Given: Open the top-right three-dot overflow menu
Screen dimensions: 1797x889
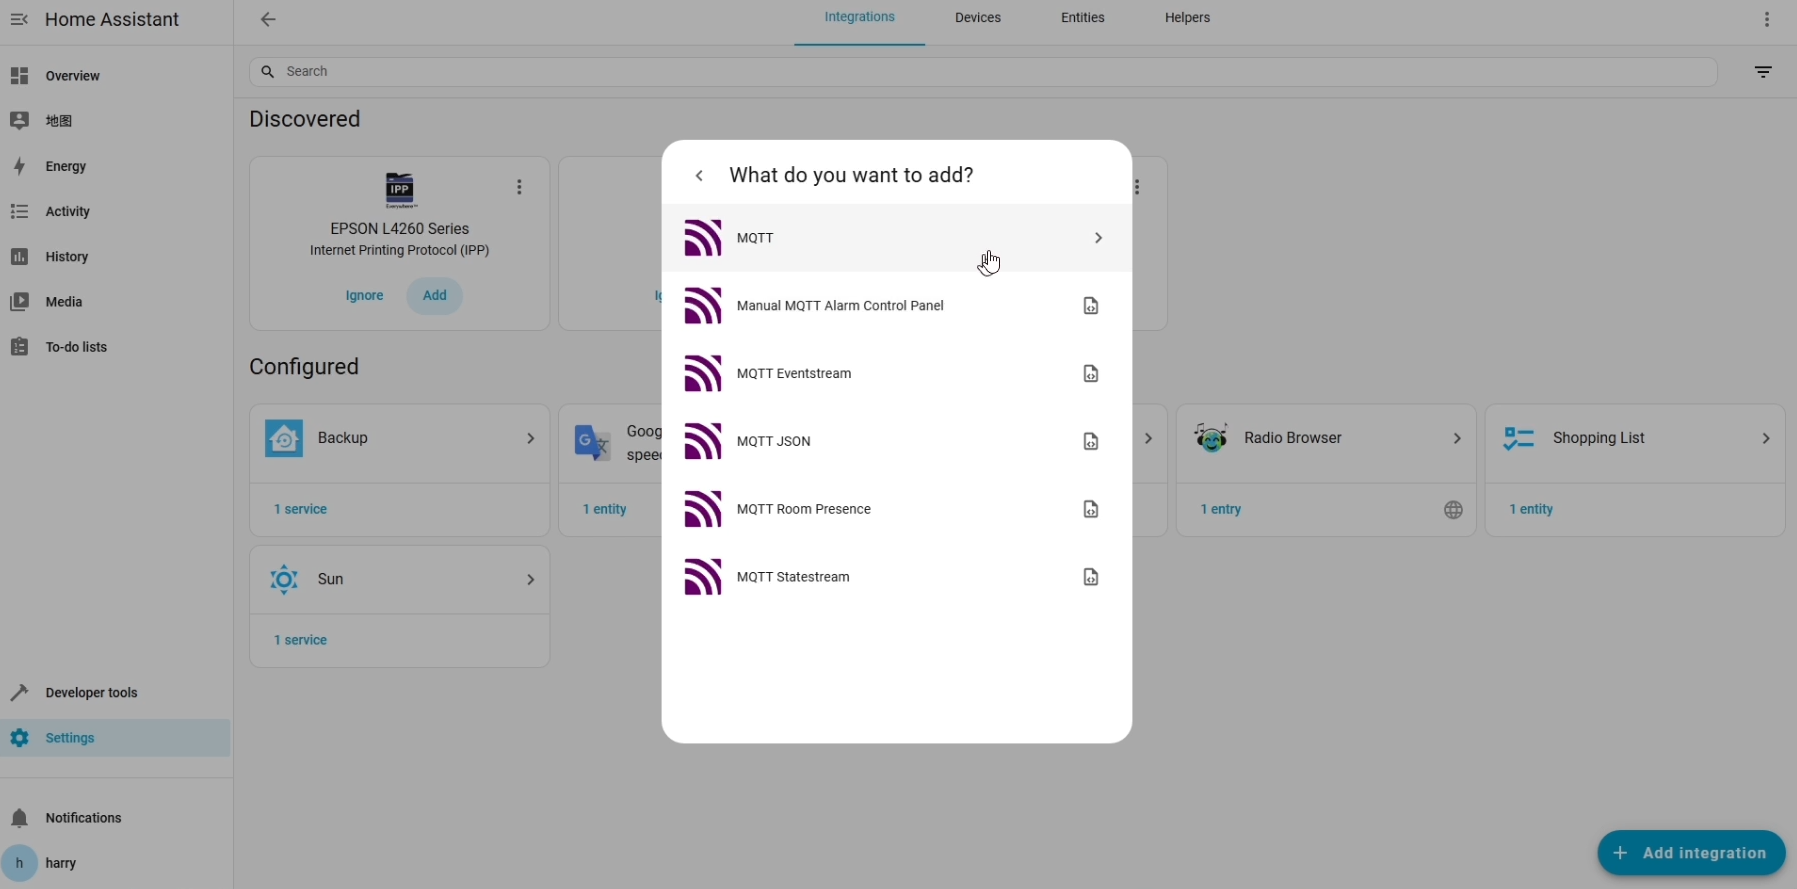Looking at the screenshot, I should [1767, 20].
